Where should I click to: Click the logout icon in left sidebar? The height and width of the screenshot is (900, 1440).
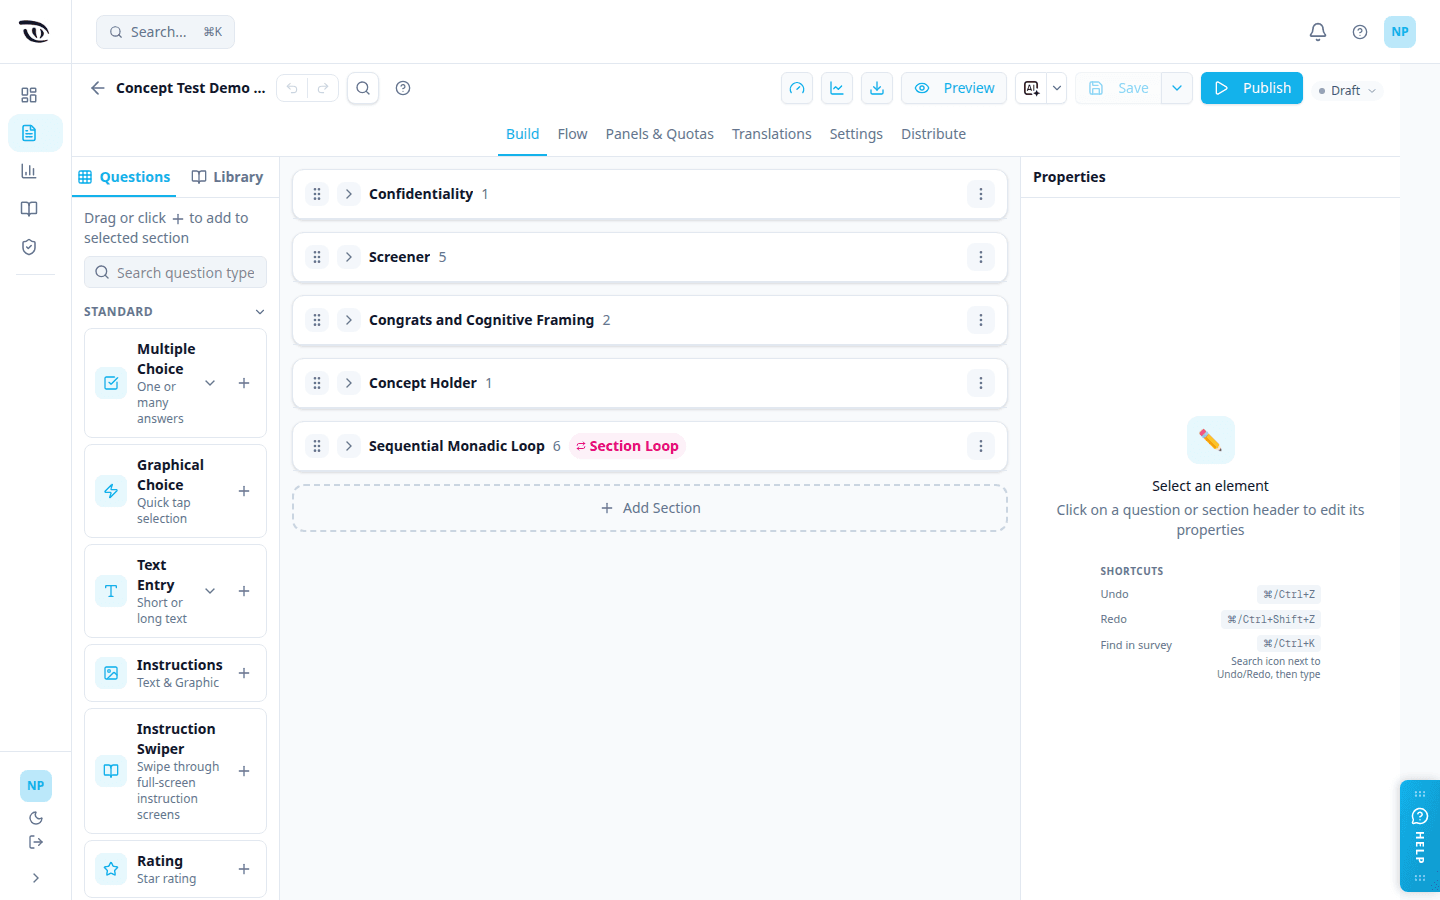coord(36,842)
